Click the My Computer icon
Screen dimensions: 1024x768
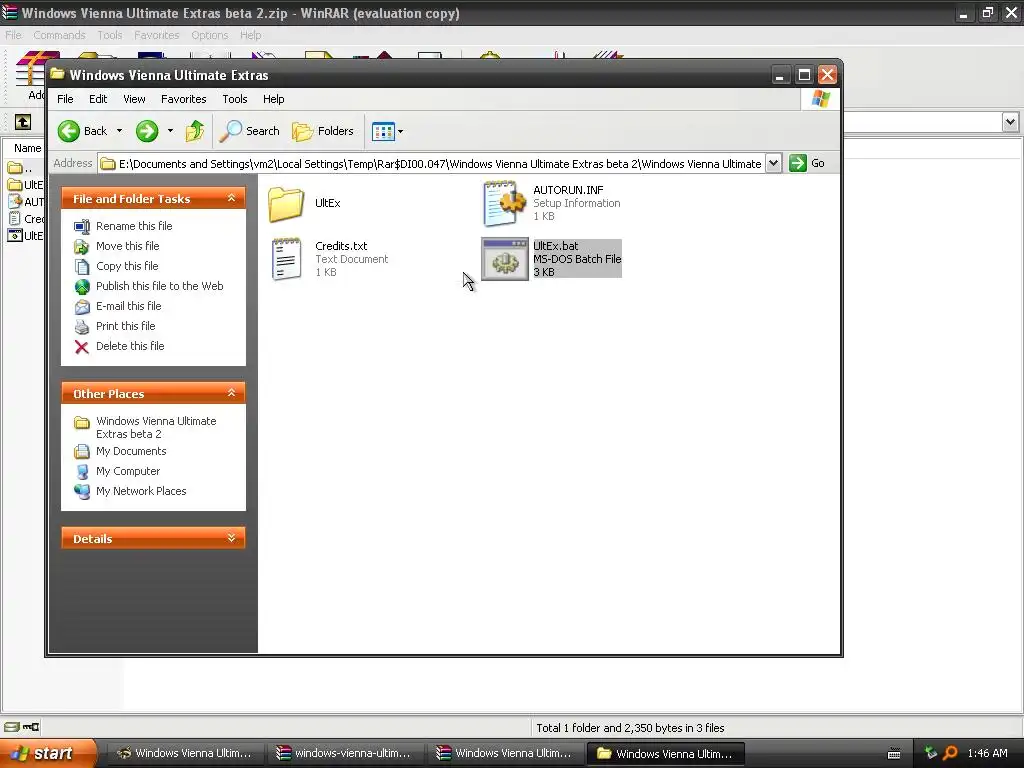tap(82, 472)
